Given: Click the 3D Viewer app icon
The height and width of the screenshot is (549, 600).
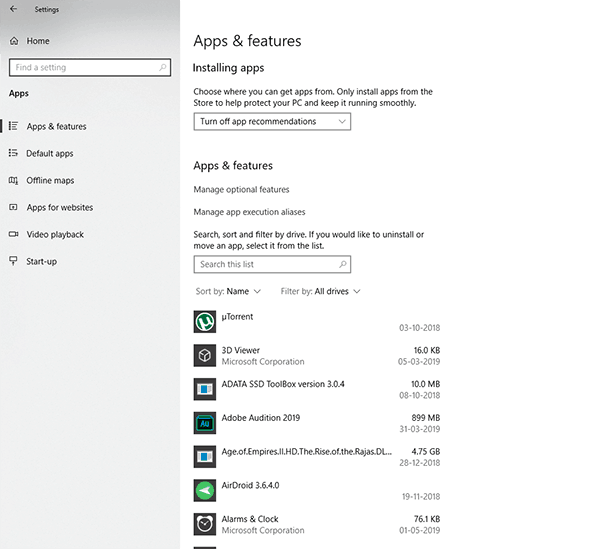Looking at the screenshot, I should point(205,355).
